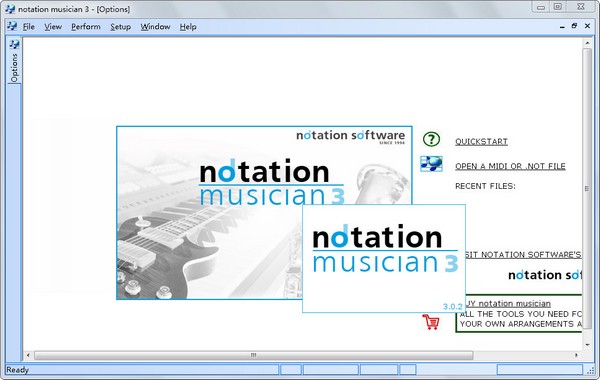Open the View menu

point(53,27)
